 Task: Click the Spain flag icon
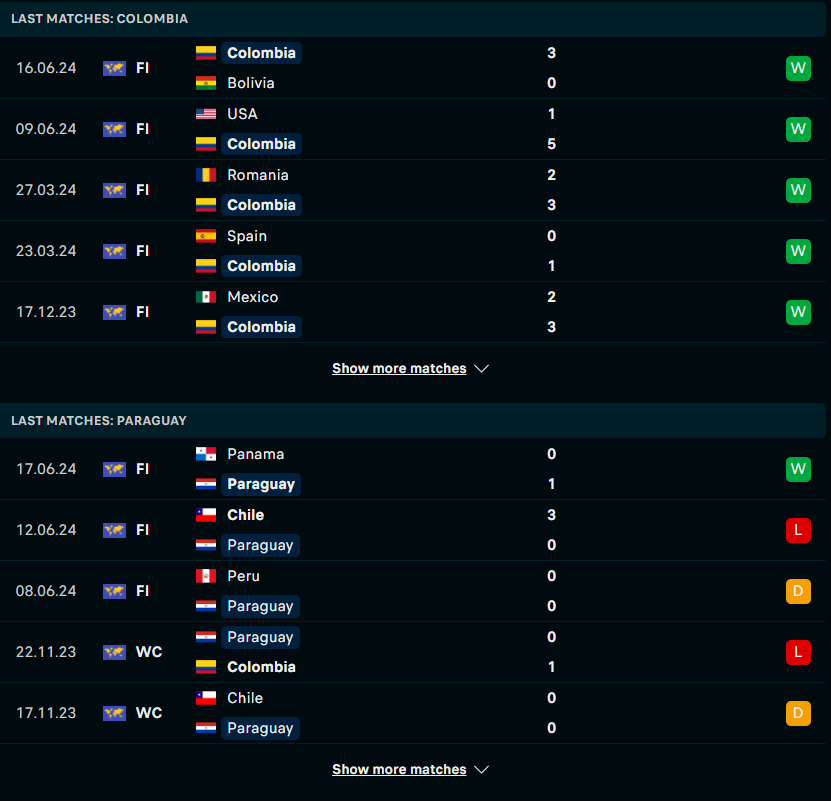tap(206, 236)
